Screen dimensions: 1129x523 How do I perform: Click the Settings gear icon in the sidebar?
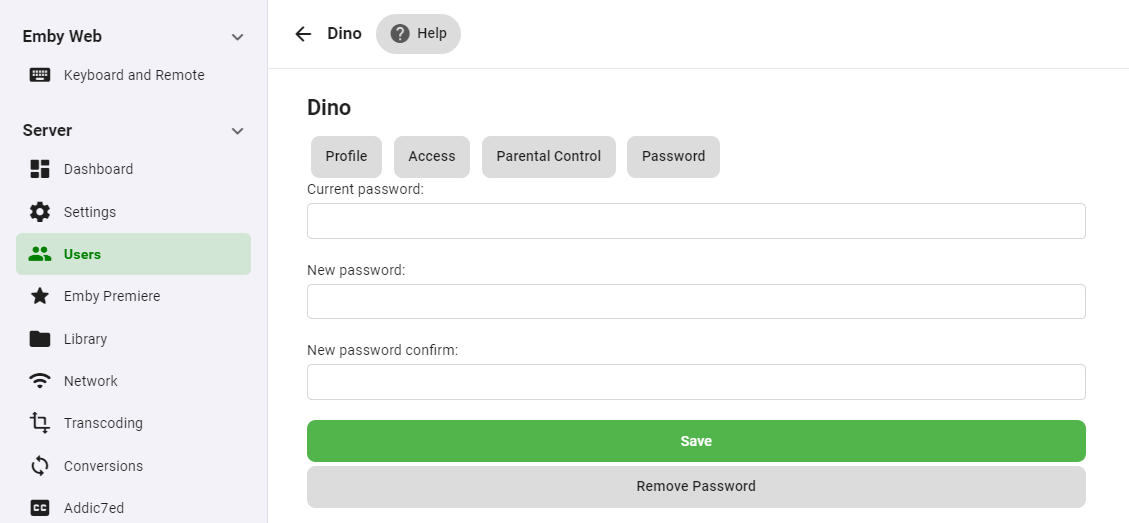[x=40, y=212]
